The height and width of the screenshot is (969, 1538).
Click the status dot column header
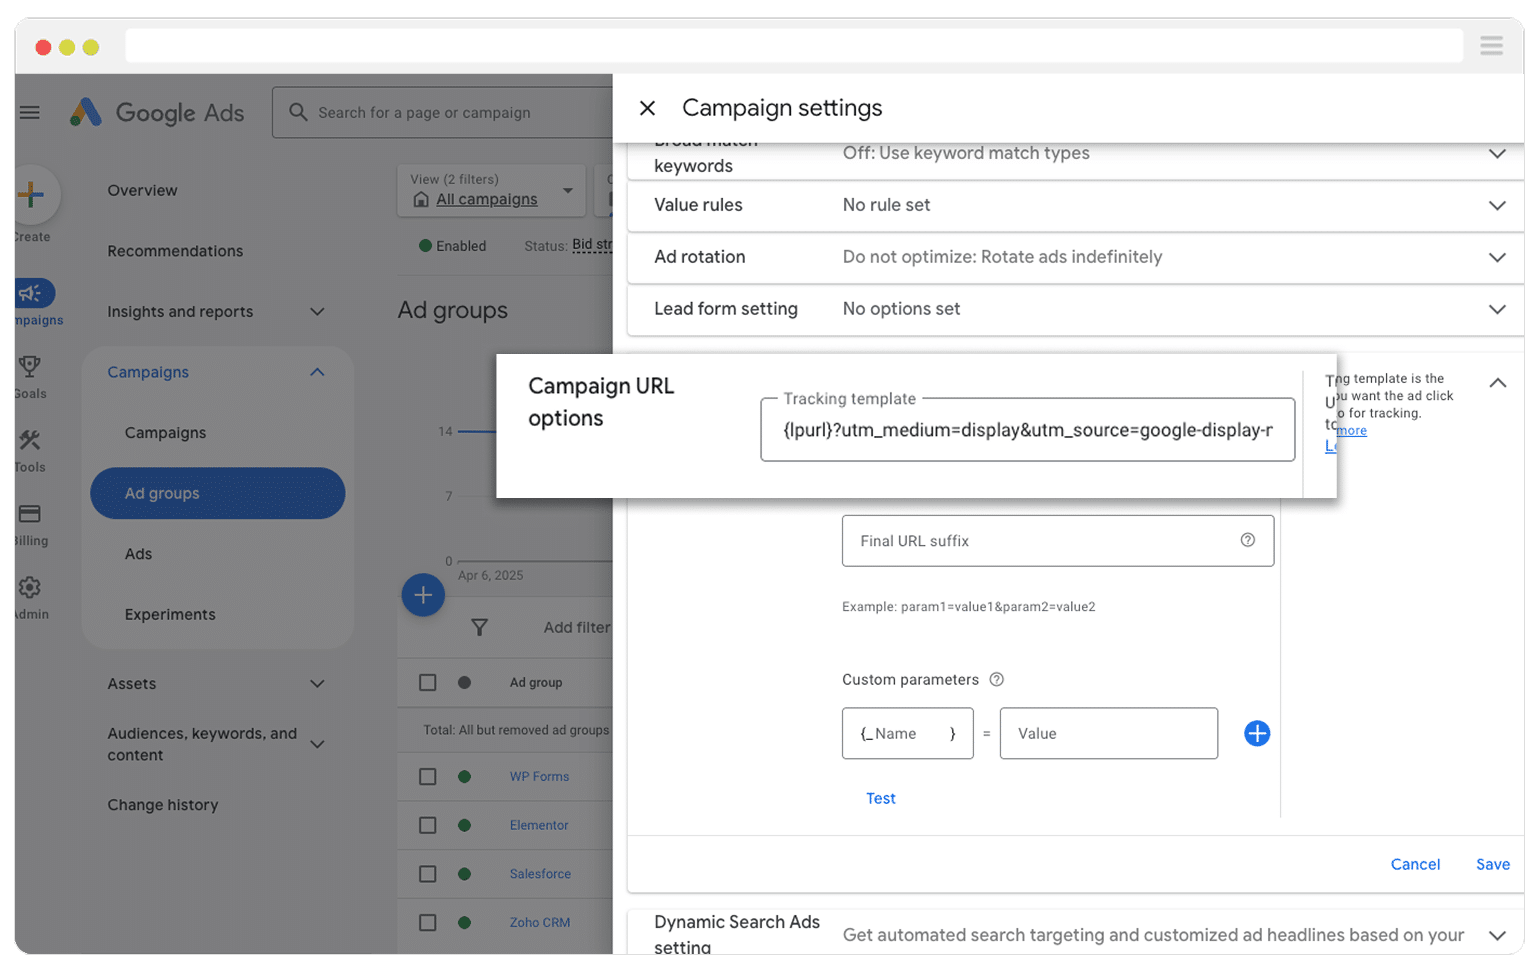click(464, 682)
